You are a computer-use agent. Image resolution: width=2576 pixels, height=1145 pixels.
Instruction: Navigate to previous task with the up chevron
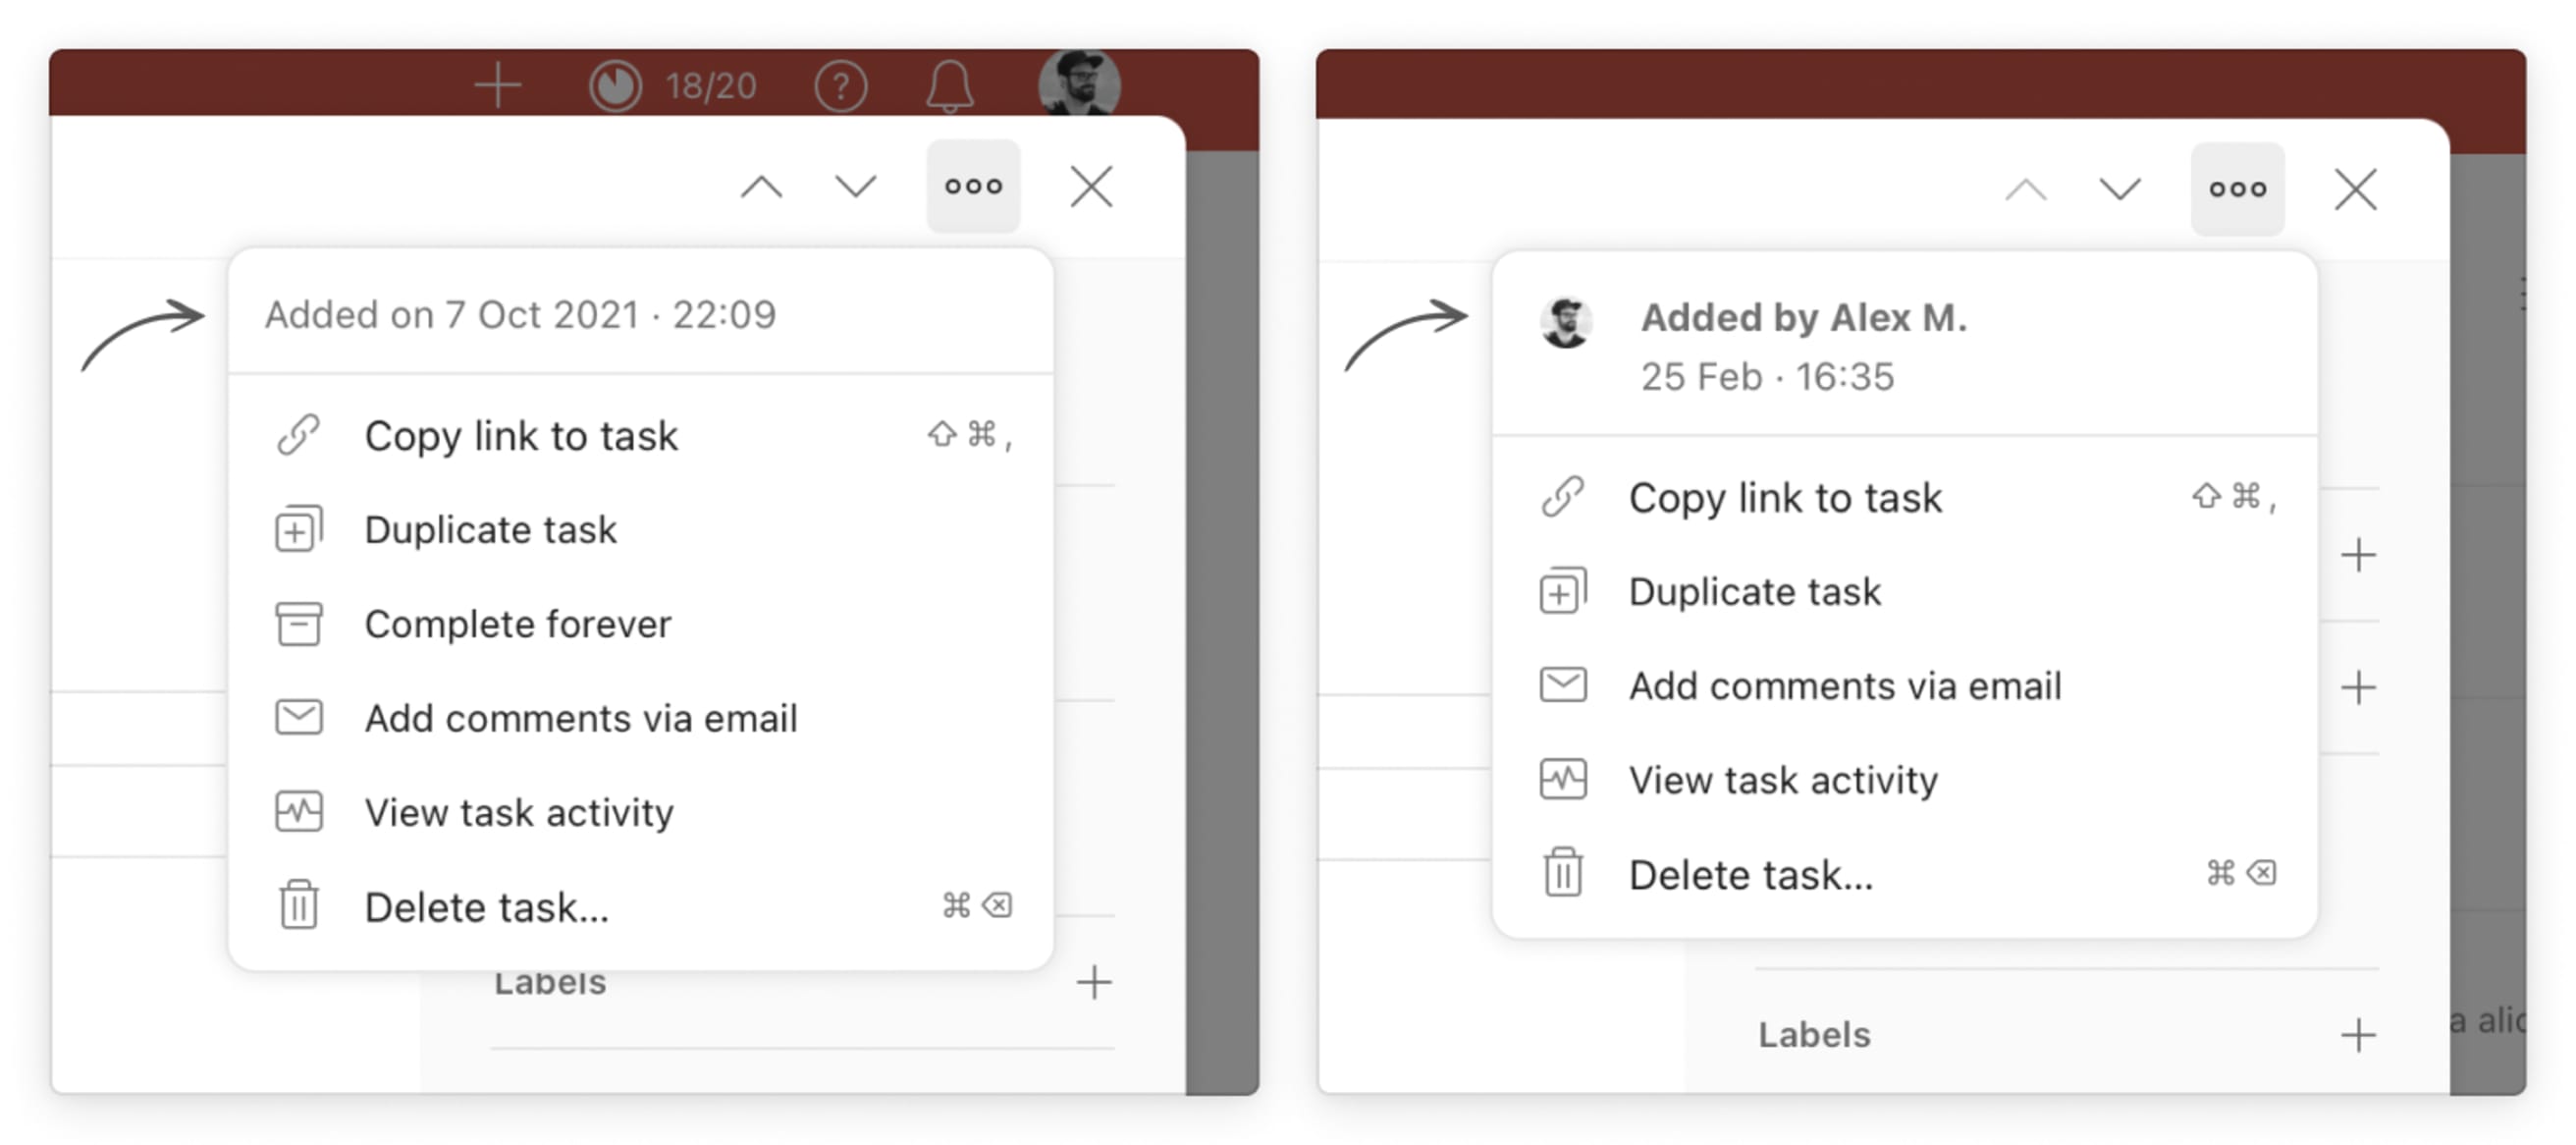tap(761, 185)
